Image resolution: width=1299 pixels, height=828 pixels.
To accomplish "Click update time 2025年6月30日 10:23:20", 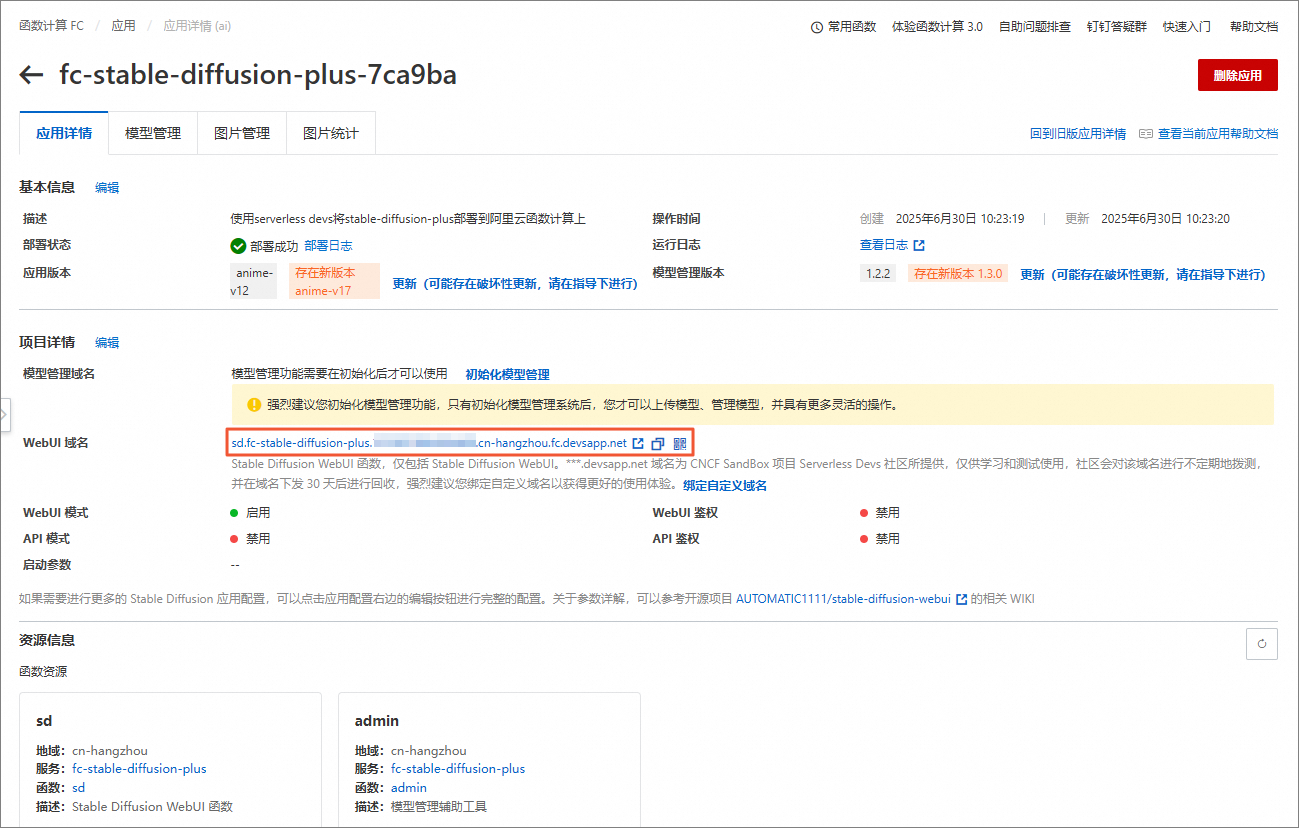I will (1165, 219).
